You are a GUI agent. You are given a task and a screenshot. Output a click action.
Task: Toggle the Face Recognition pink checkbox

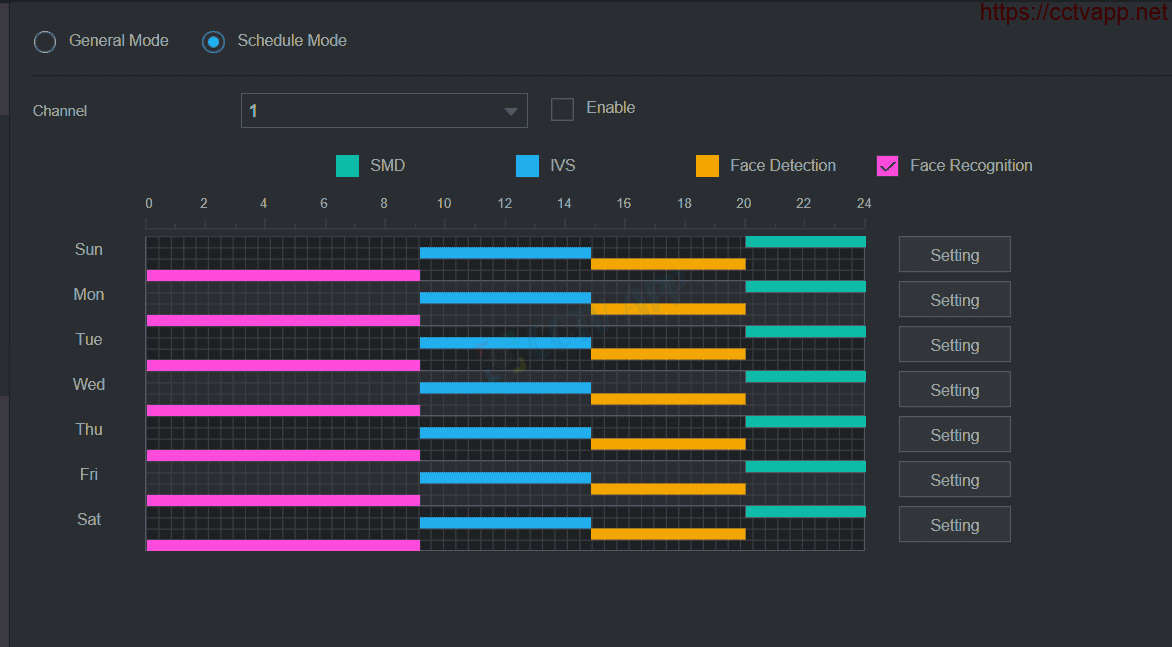[x=887, y=166]
